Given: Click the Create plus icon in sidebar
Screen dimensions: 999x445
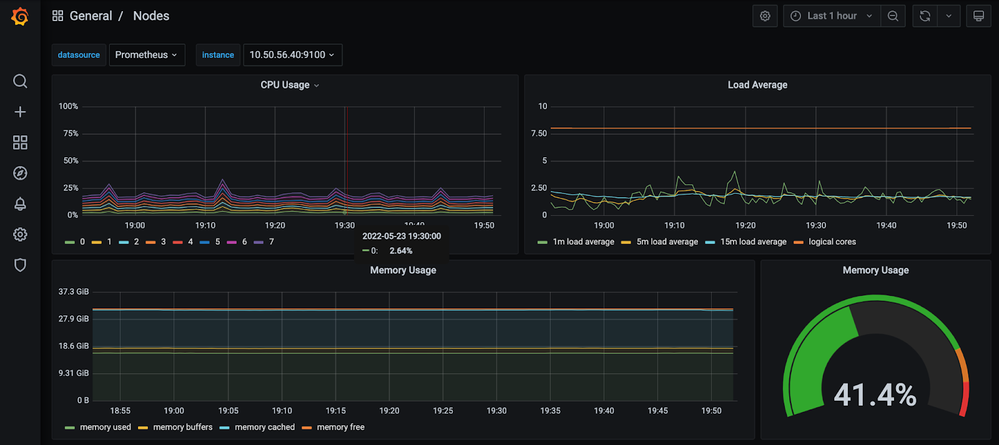Looking at the screenshot, I should 20,112.
